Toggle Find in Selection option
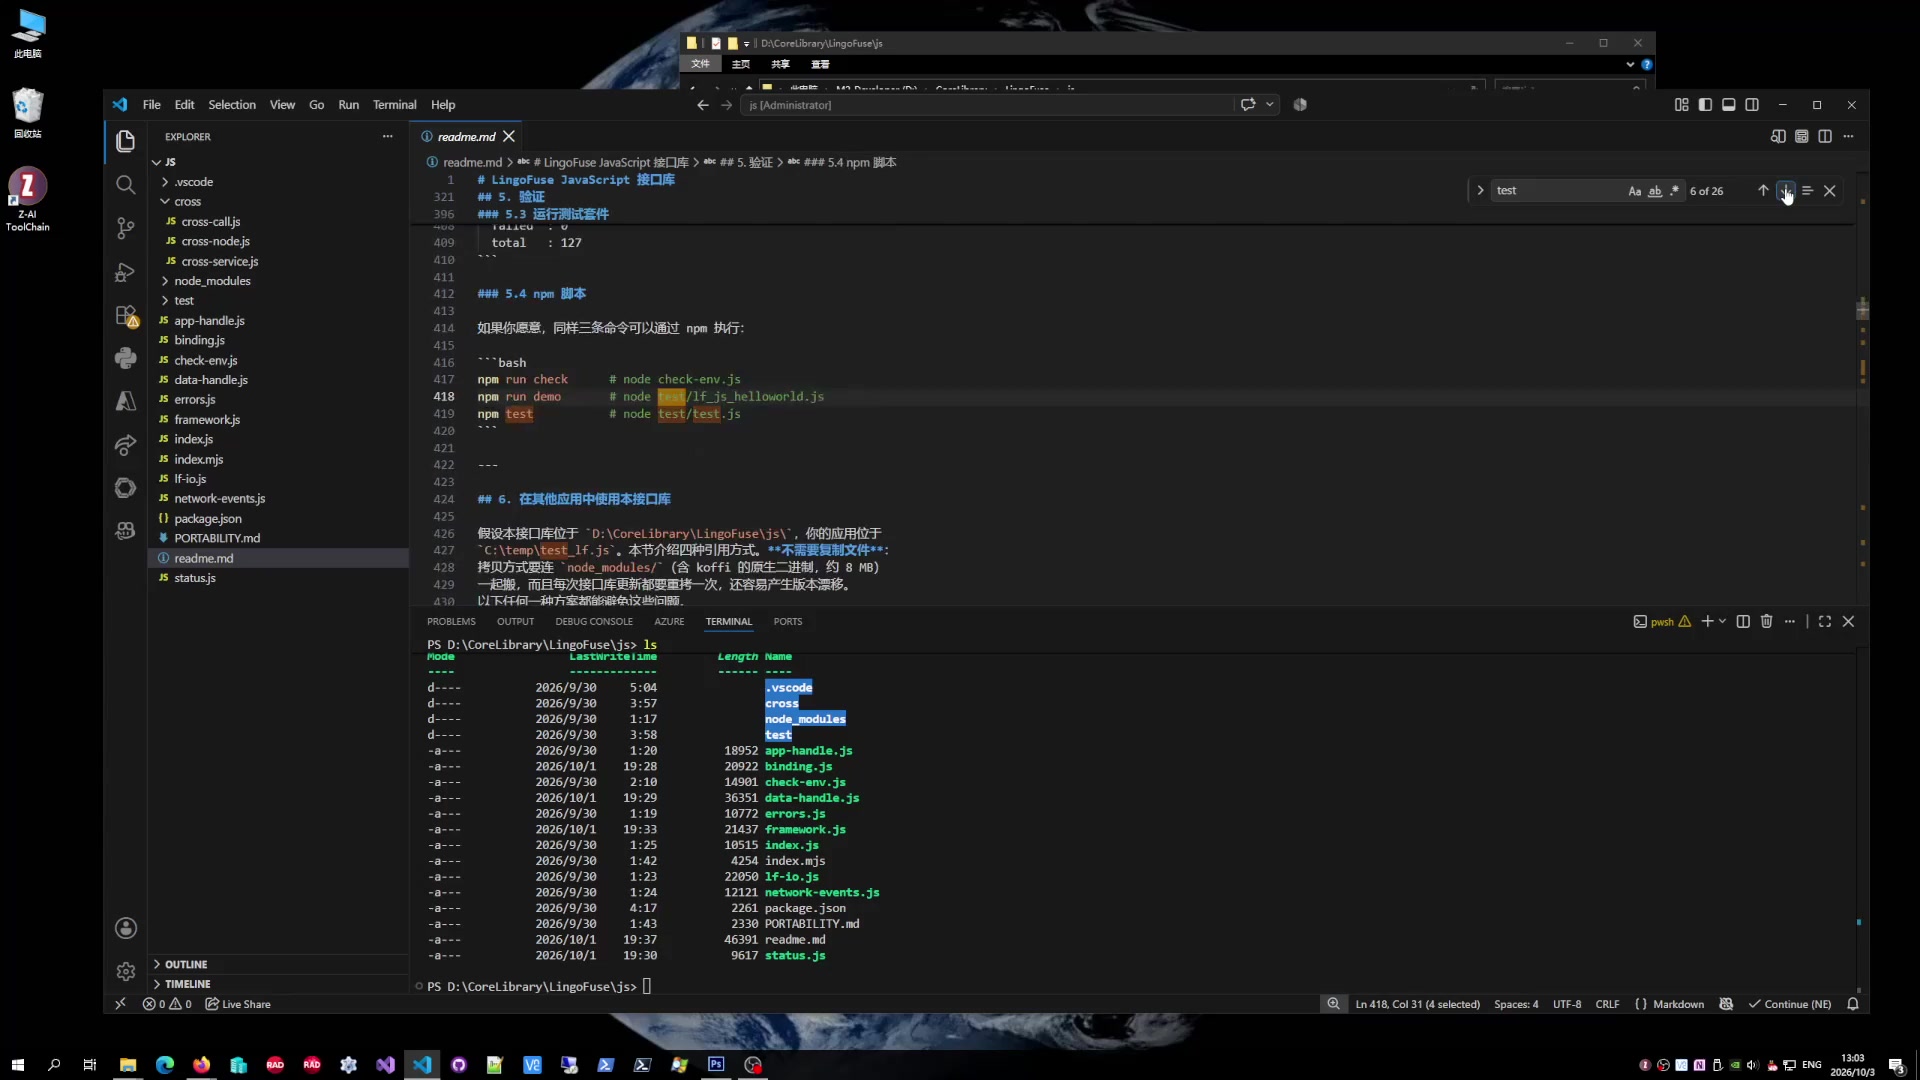1920x1080 pixels. 1807,190
